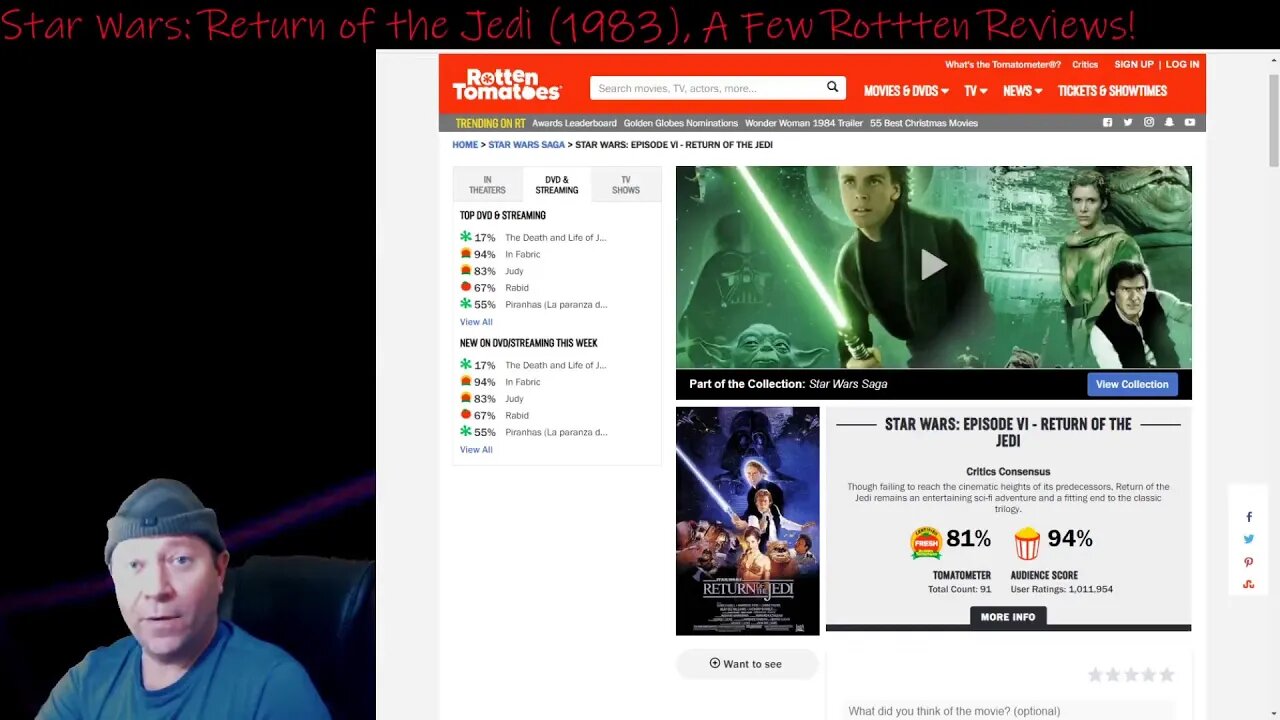Screen dimensions: 1280x720
Task: Open Awards Leaderboard trending link
Action: point(574,123)
